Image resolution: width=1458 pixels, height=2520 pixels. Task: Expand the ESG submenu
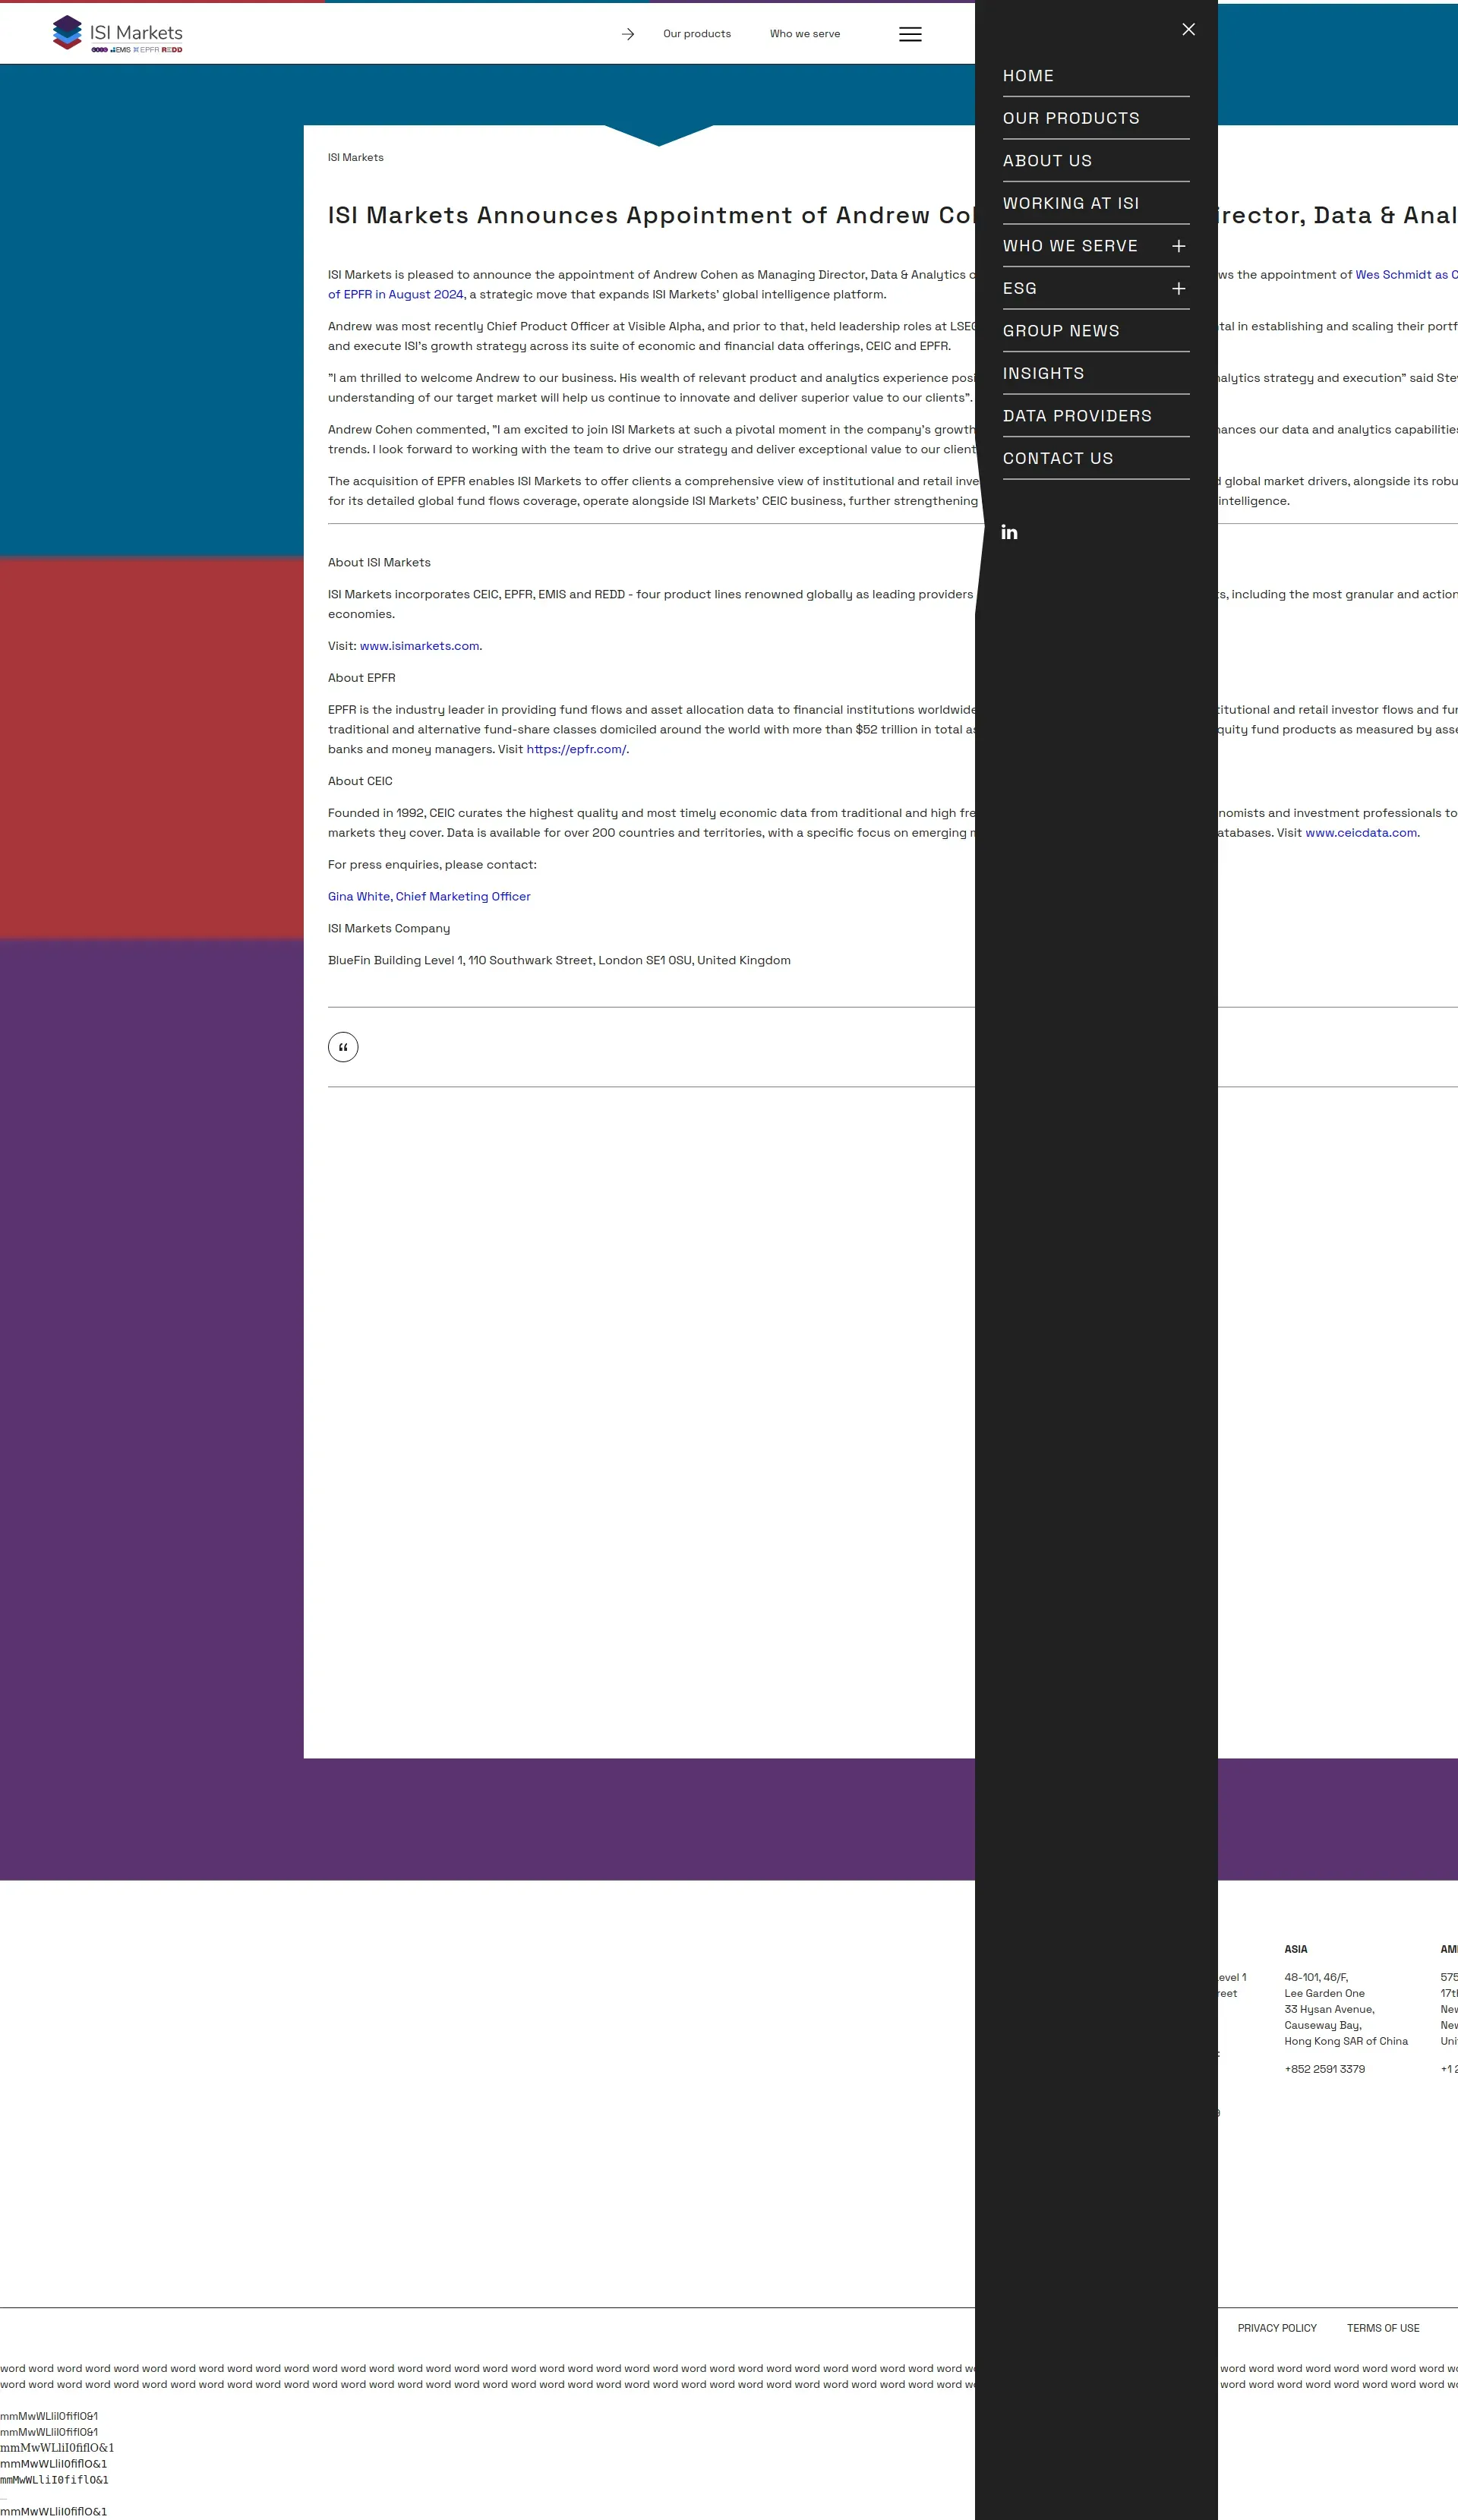tap(1179, 289)
